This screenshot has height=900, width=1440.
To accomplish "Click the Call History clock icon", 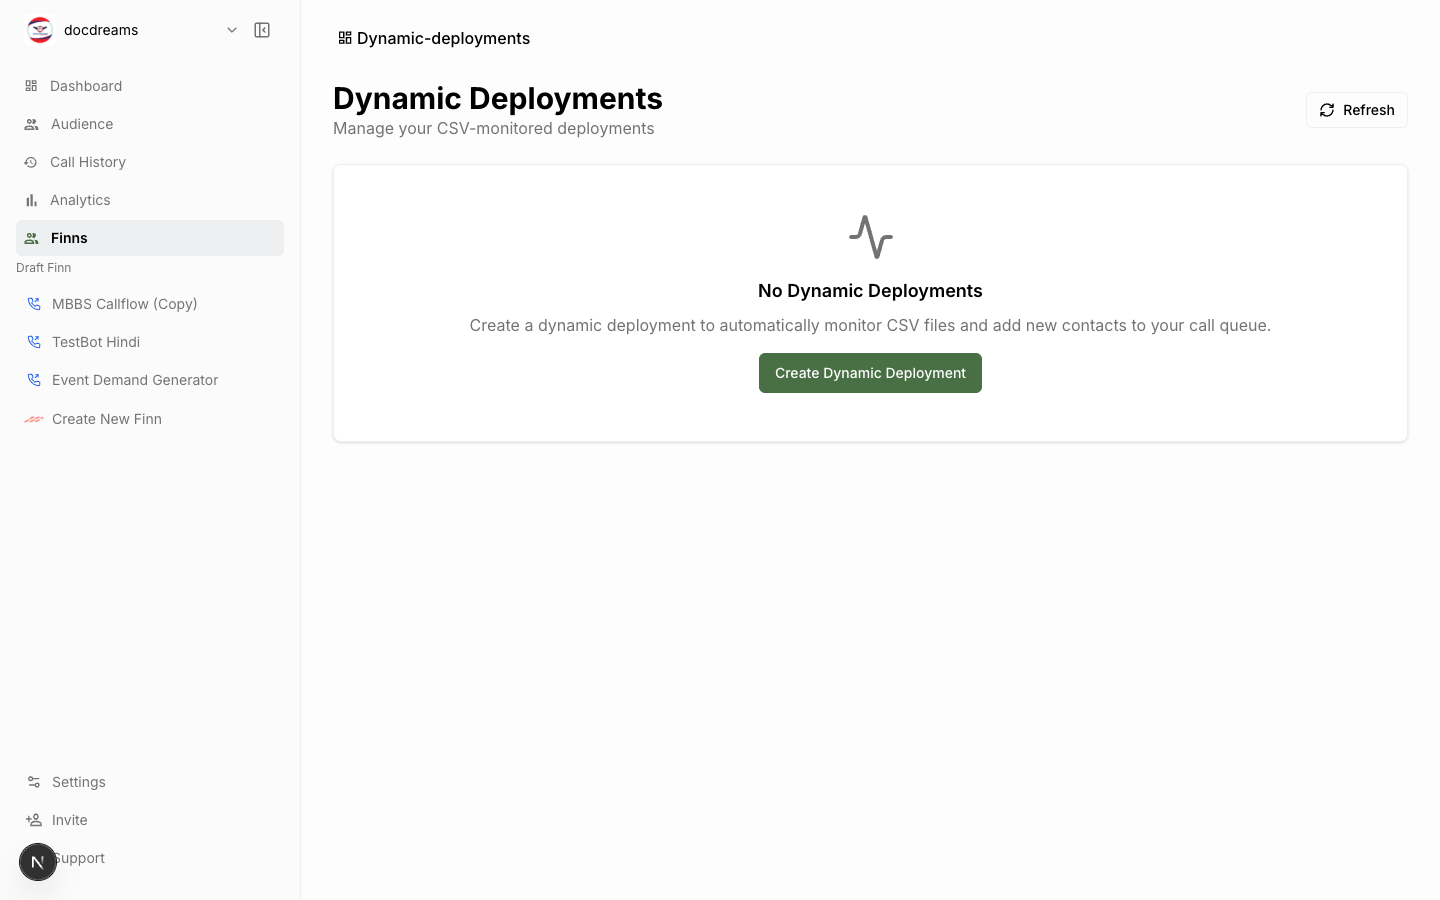I will click(31, 162).
